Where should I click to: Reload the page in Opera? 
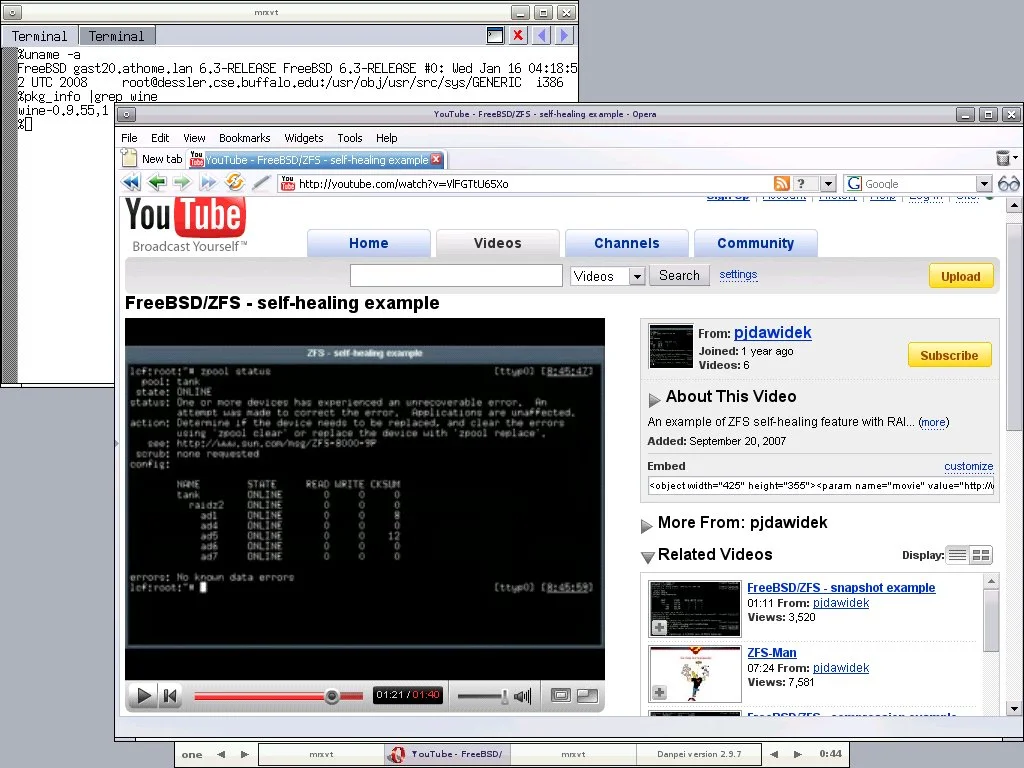pyautogui.click(x=234, y=183)
